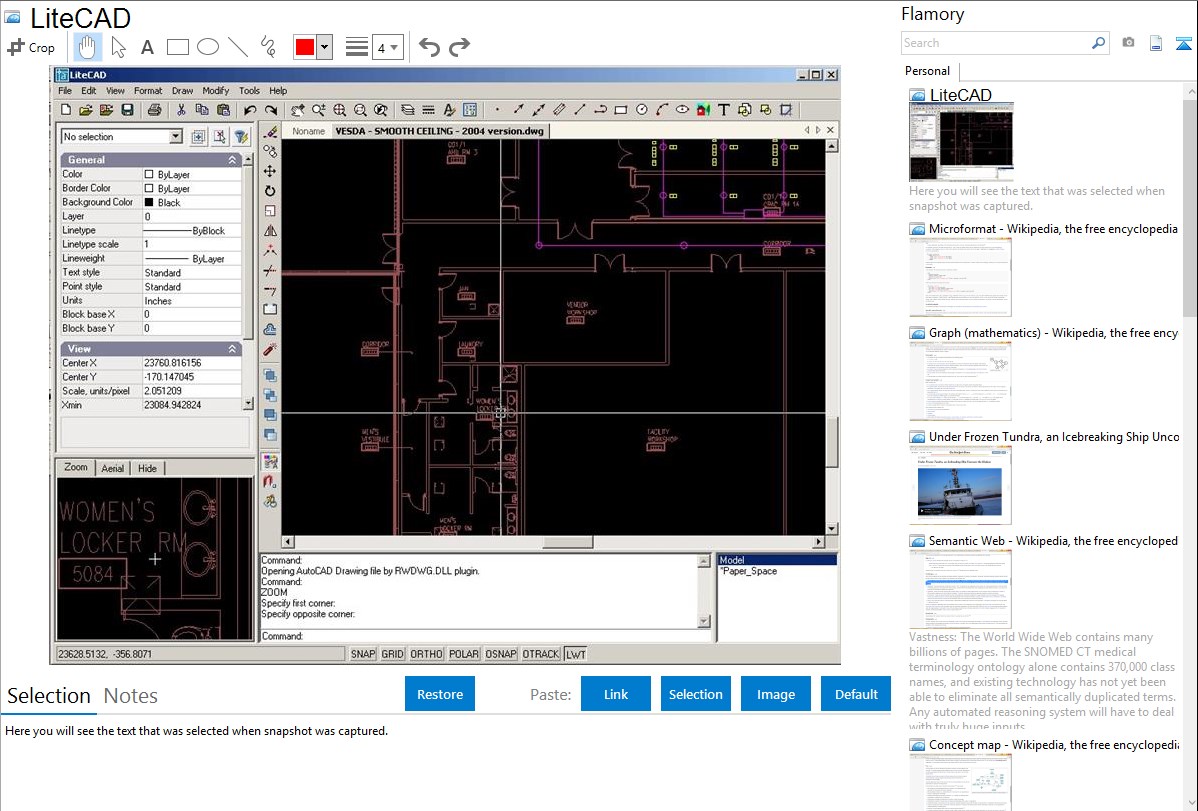Click the Save floppy disk icon
The width and height of the screenshot is (1198, 811).
point(128,110)
